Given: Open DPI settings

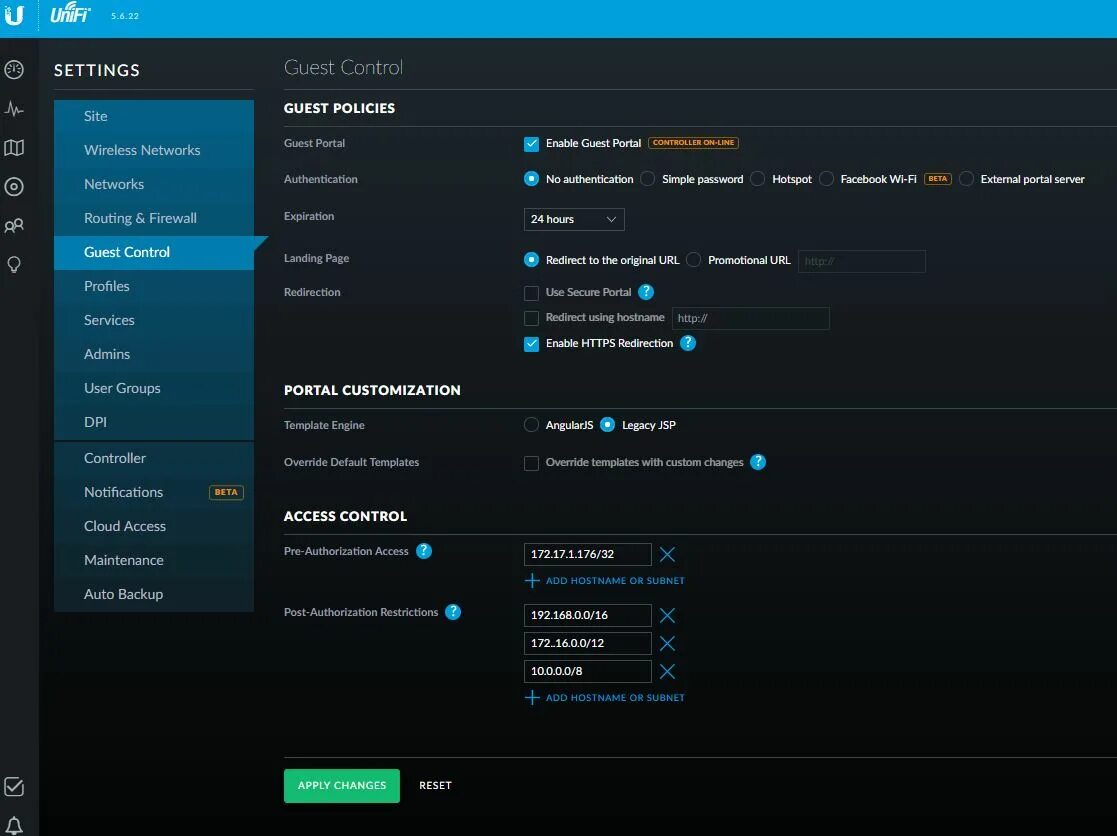Looking at the screenshot, I should pos(154,422).
